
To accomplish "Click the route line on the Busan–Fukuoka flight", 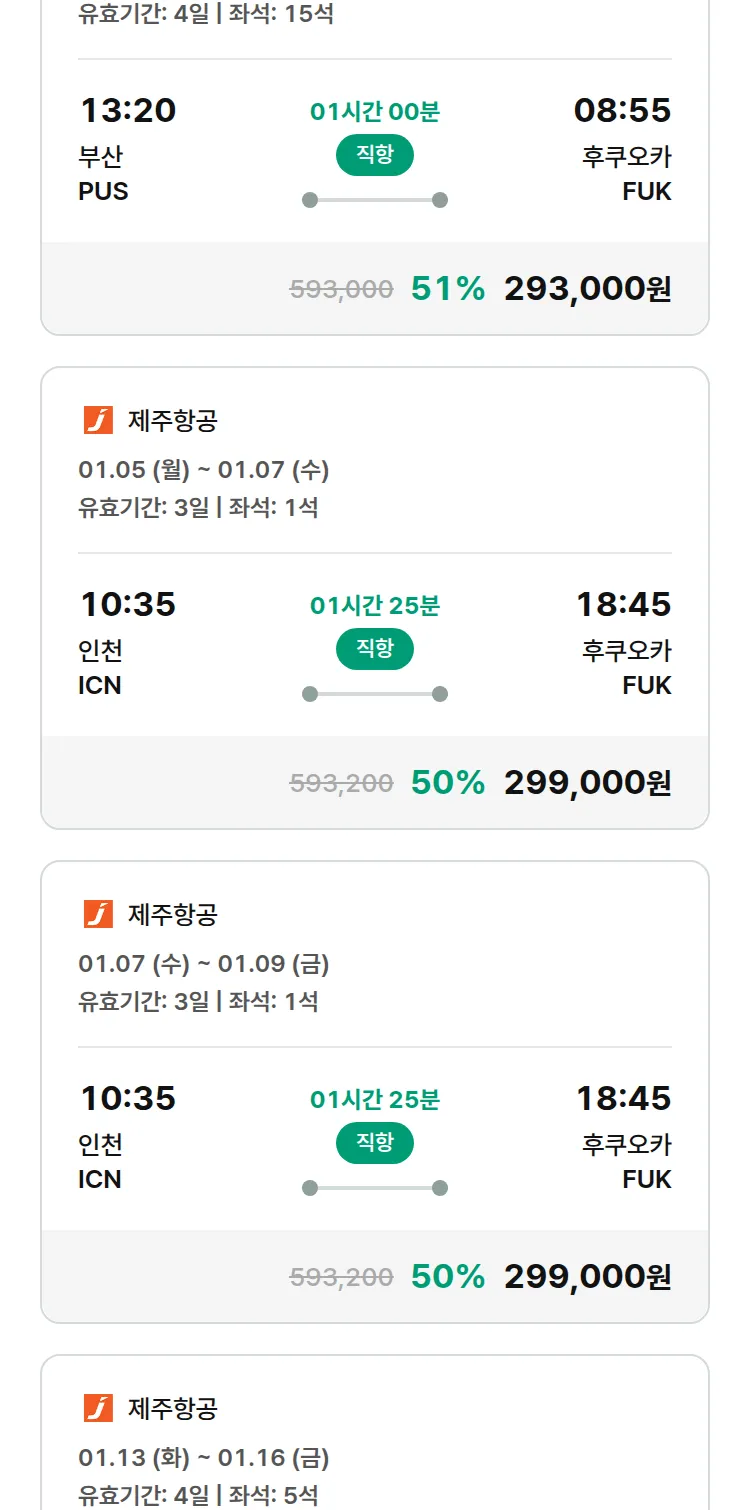I will (x=375, y=200).
